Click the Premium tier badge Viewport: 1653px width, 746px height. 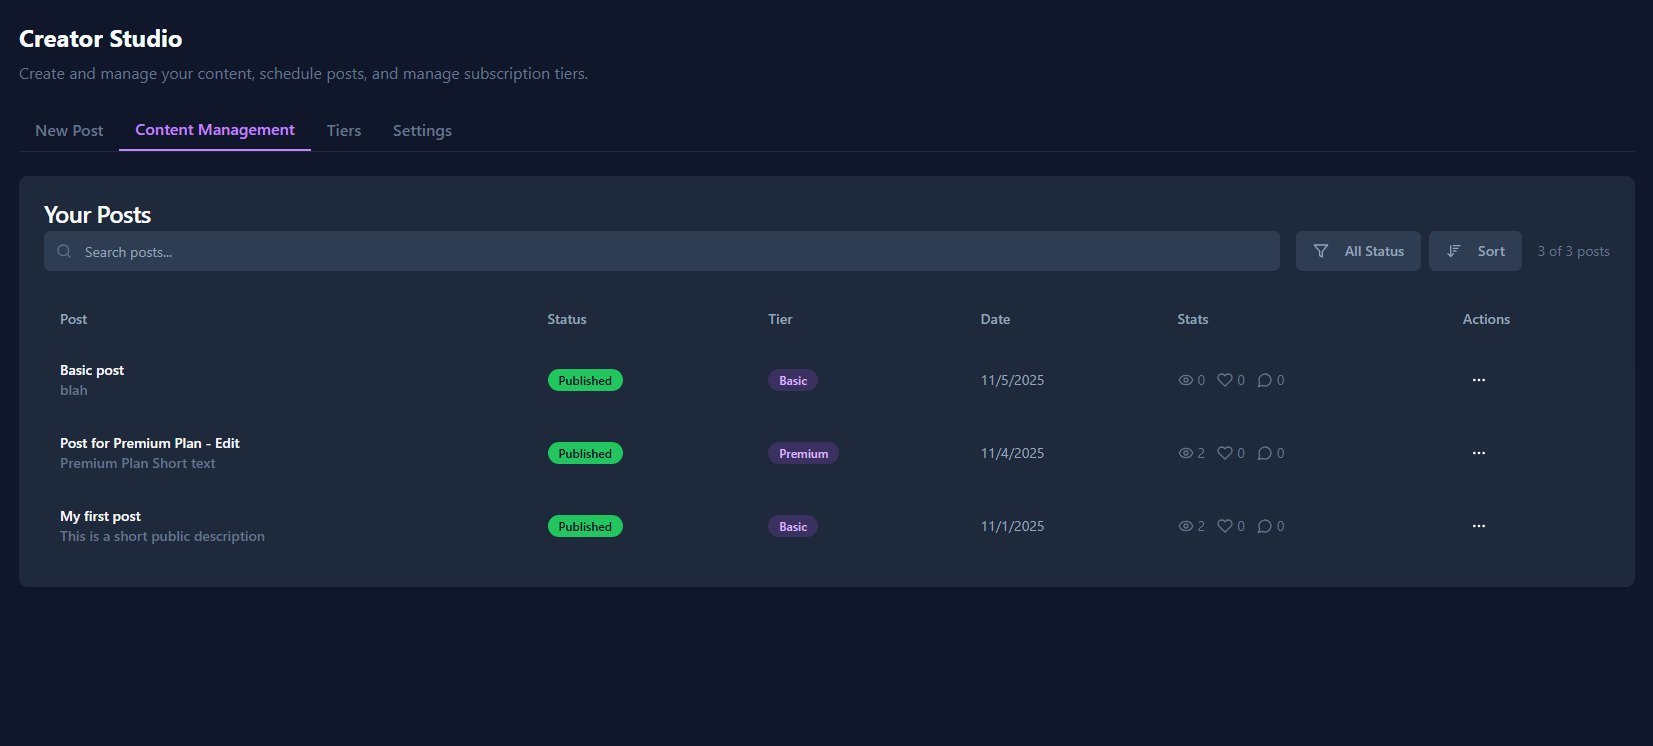tap(803, 453)
